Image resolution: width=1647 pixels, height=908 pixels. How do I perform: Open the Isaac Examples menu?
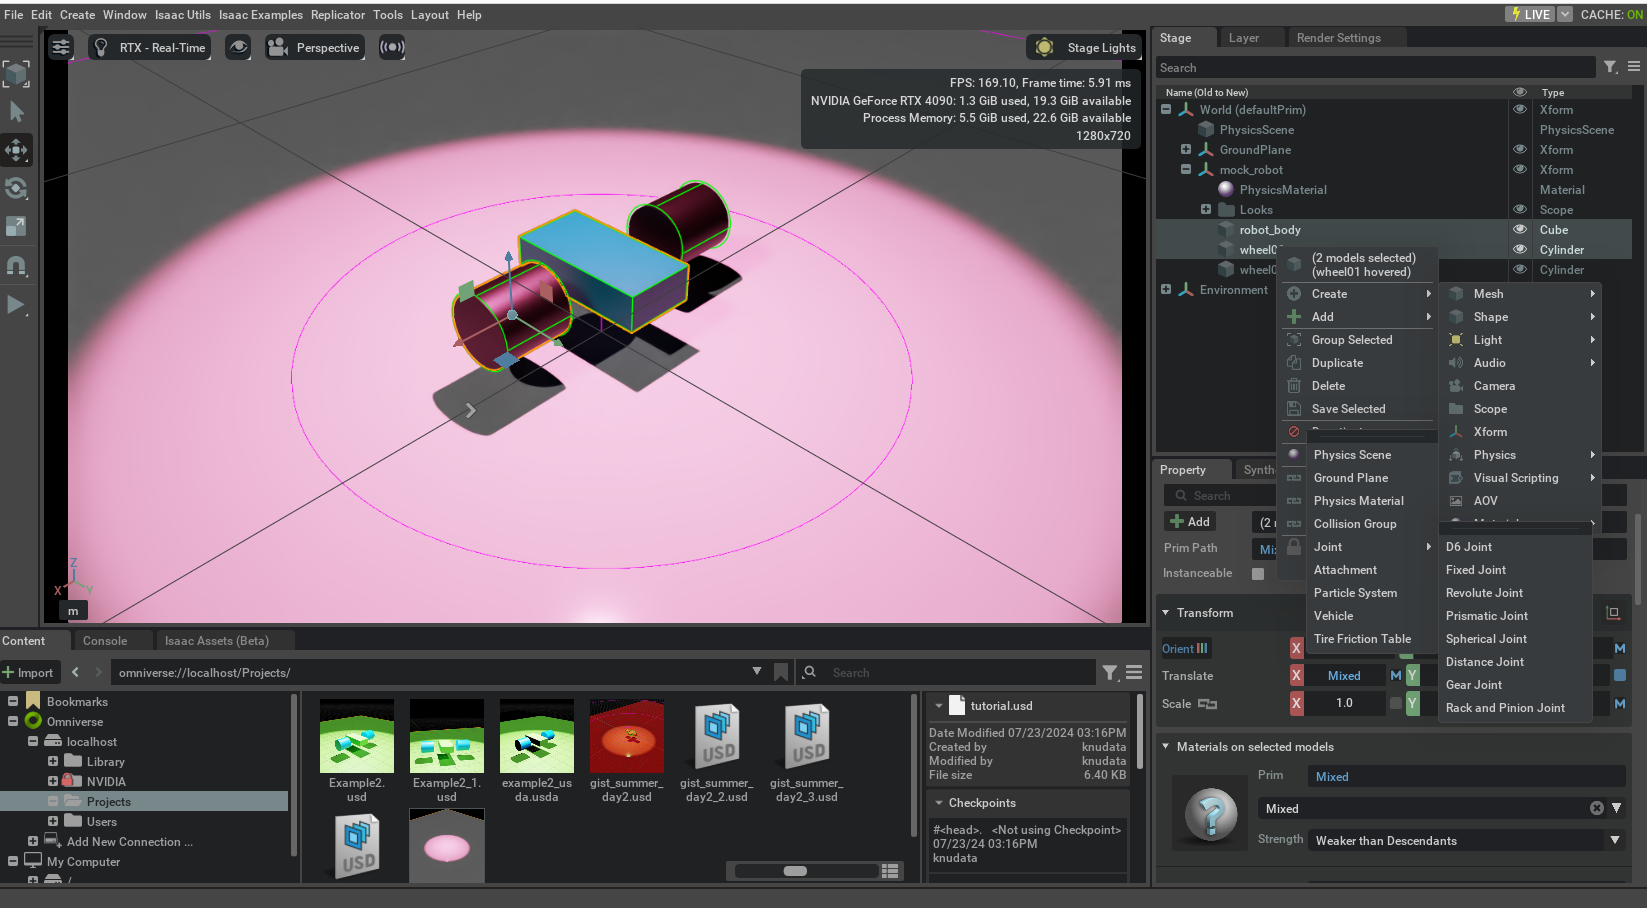(x=261, y=15)
